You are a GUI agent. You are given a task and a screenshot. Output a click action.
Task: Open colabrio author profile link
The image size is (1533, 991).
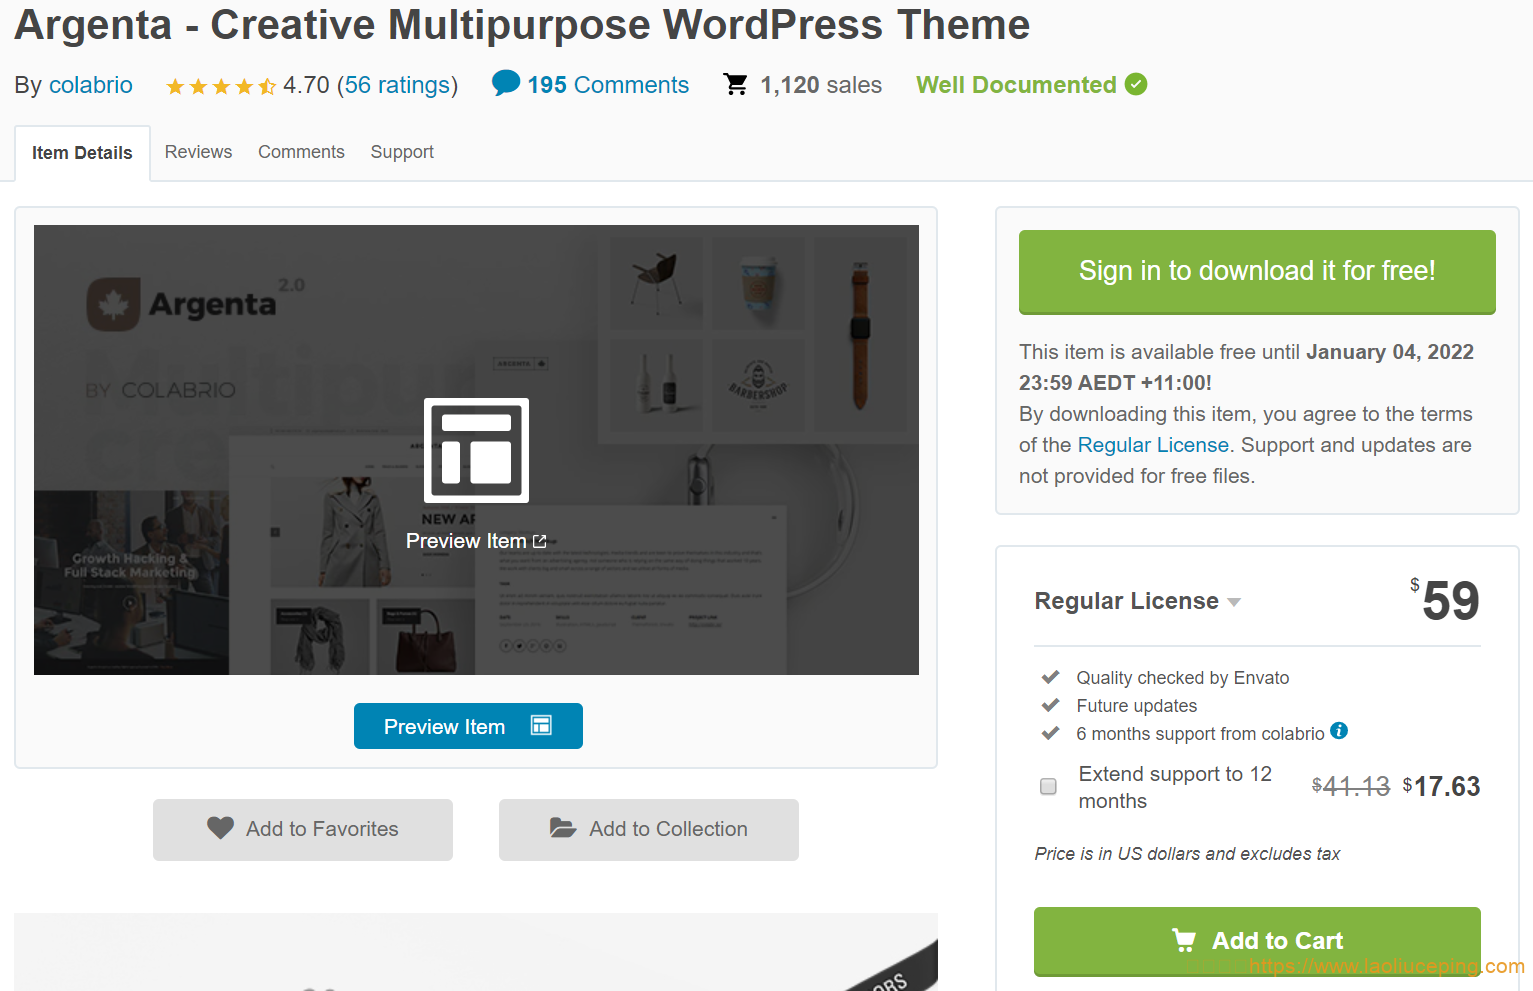tap(90, 85)
